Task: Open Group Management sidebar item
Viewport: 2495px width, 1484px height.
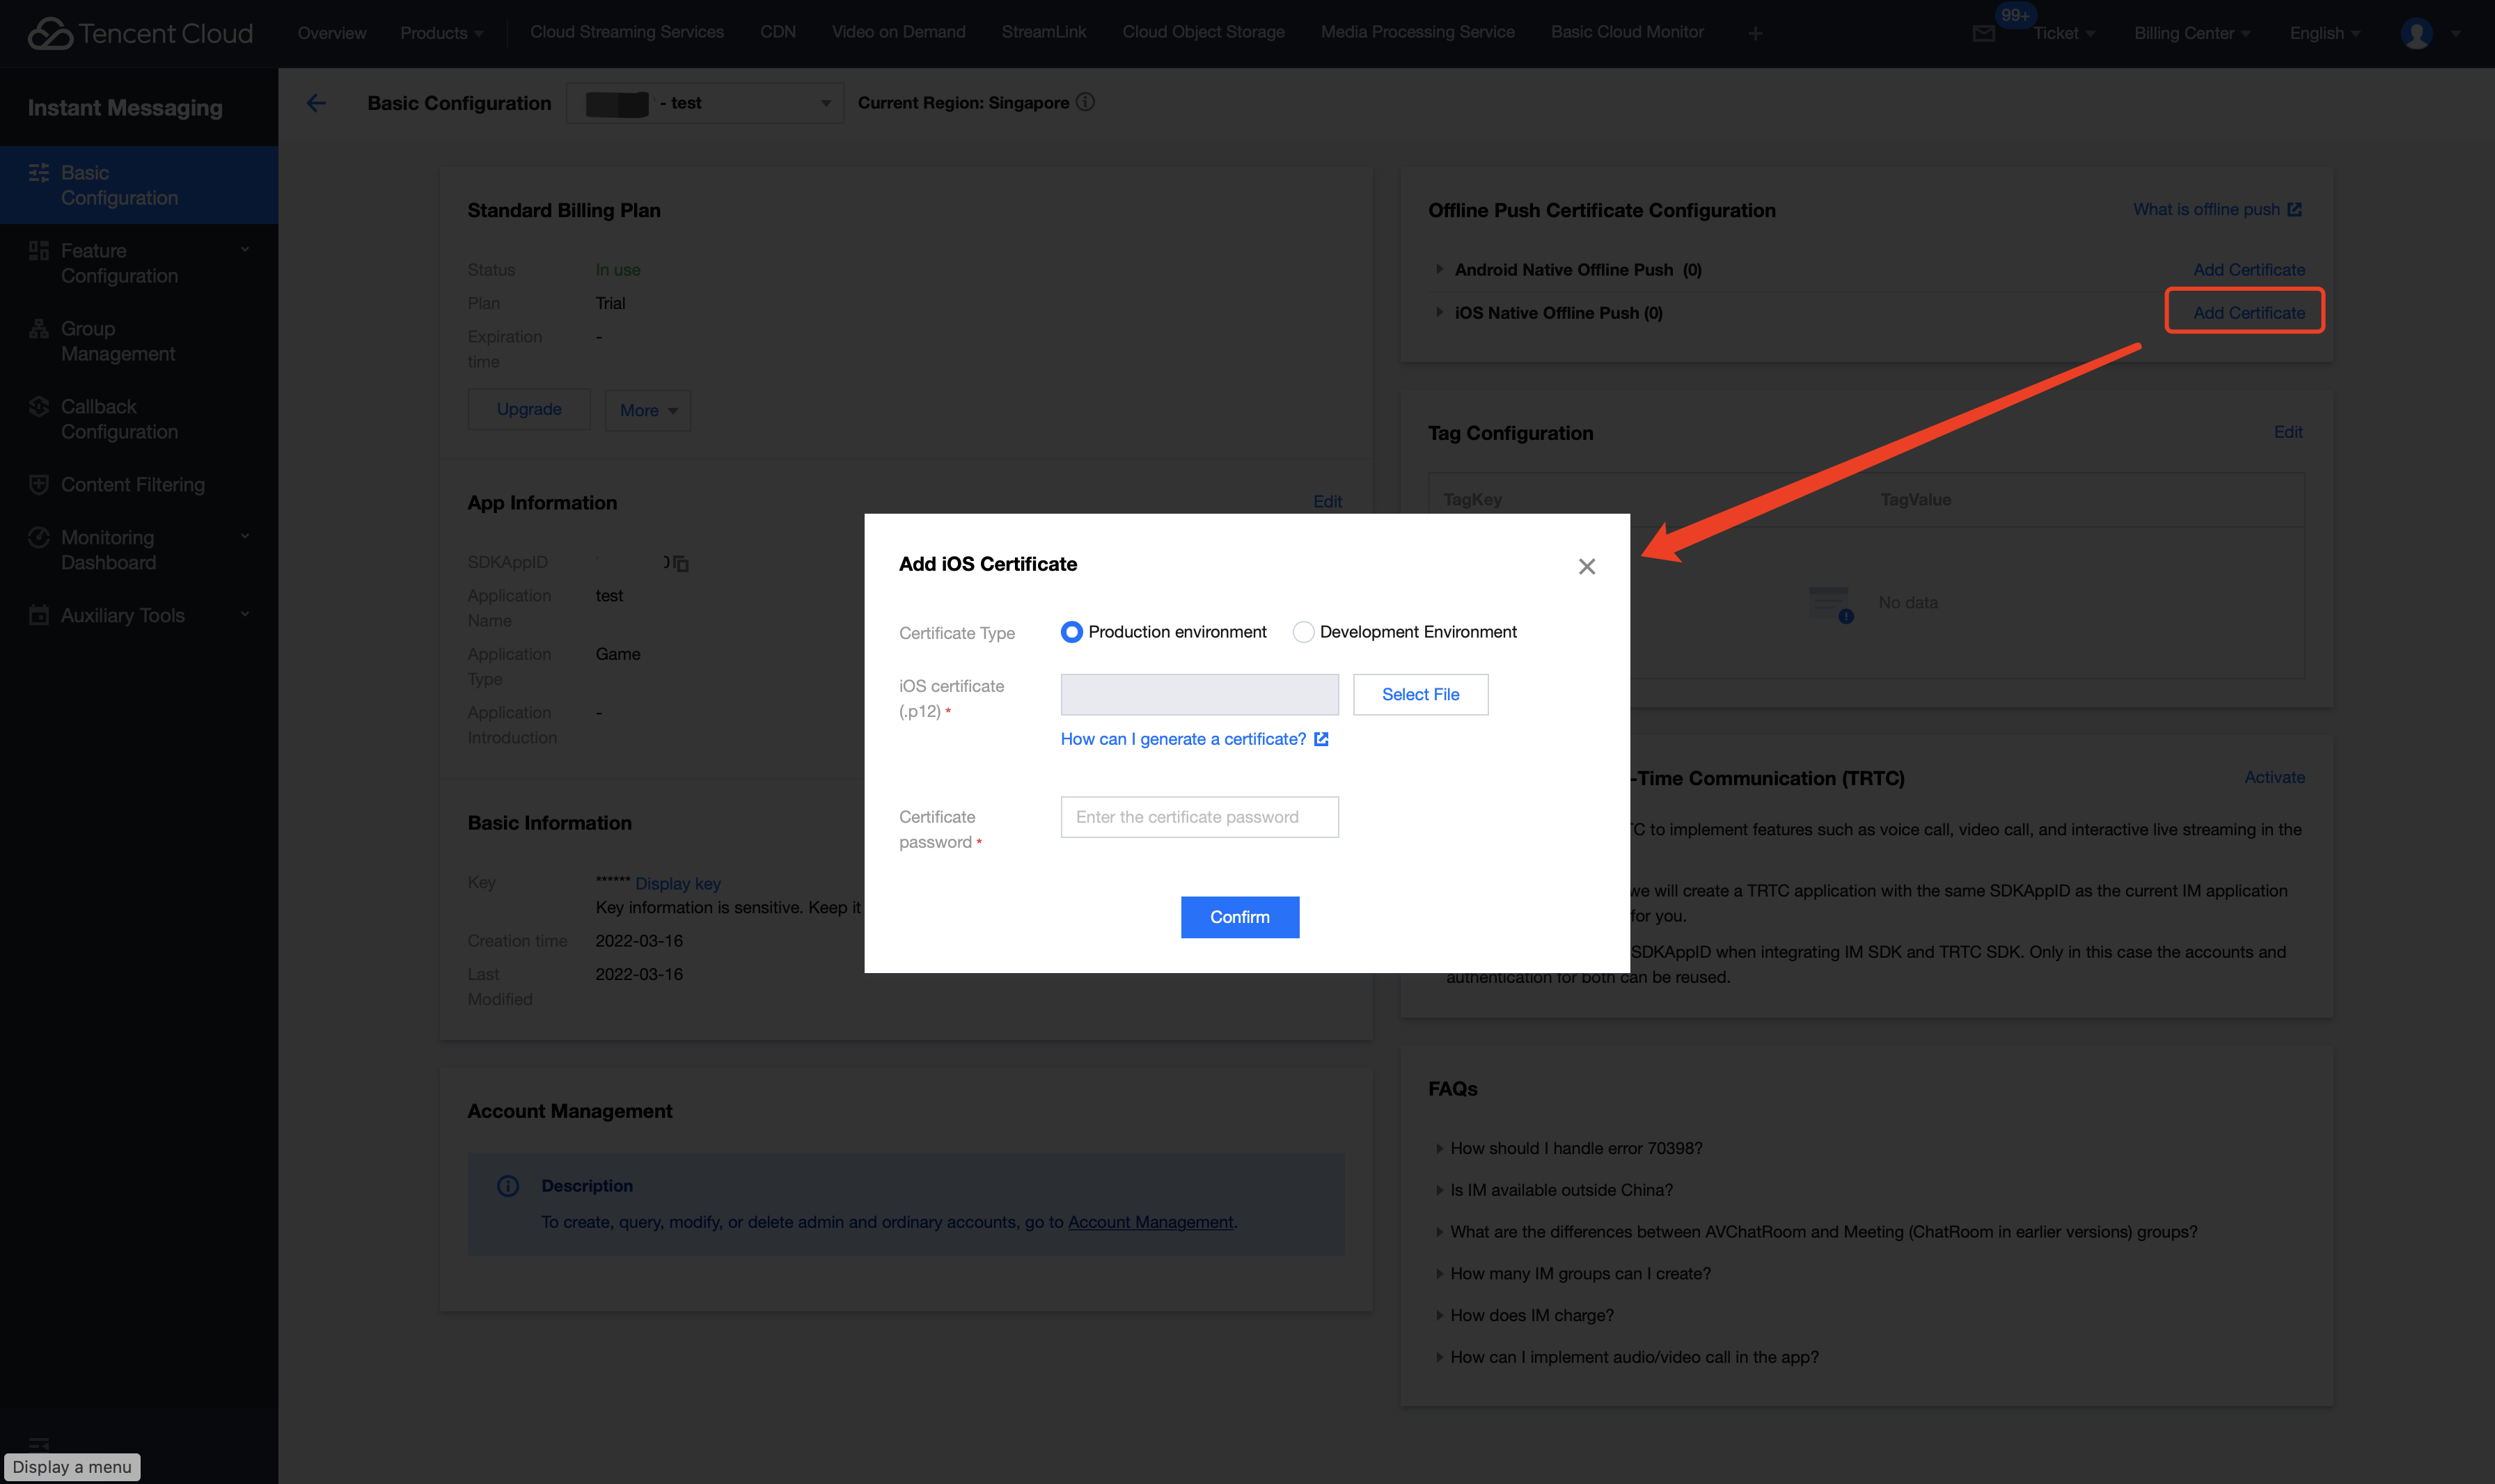Action: (x=117, y=341)
